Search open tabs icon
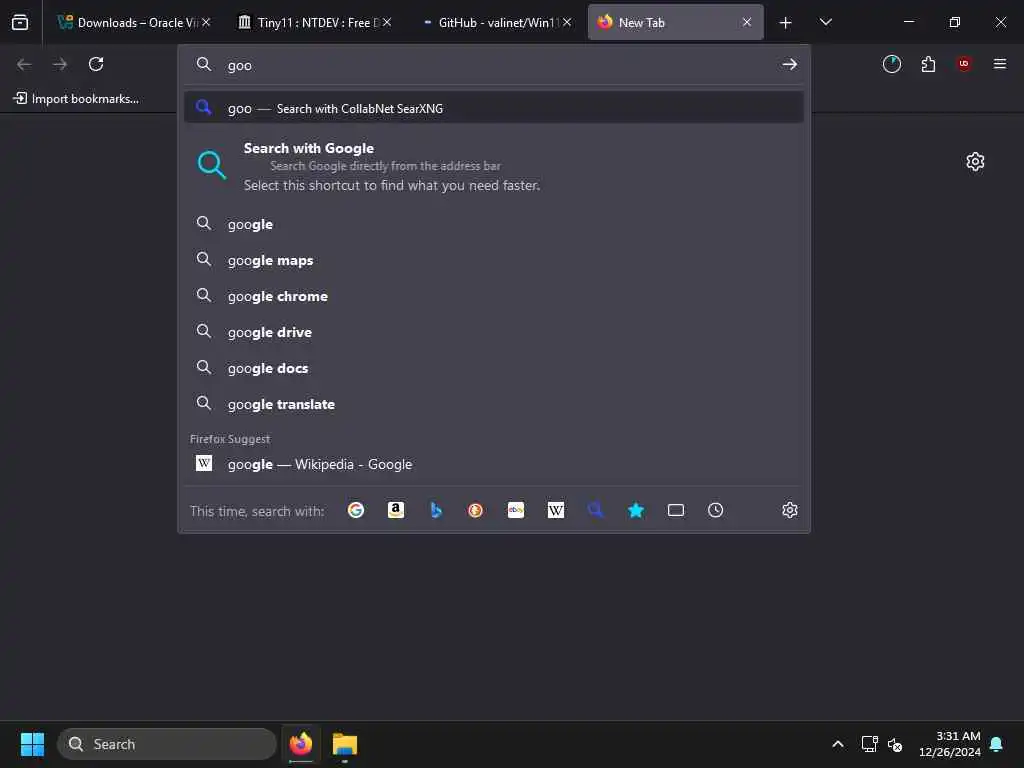This screenshot has height=768, width=1024. tap(676, 510)
